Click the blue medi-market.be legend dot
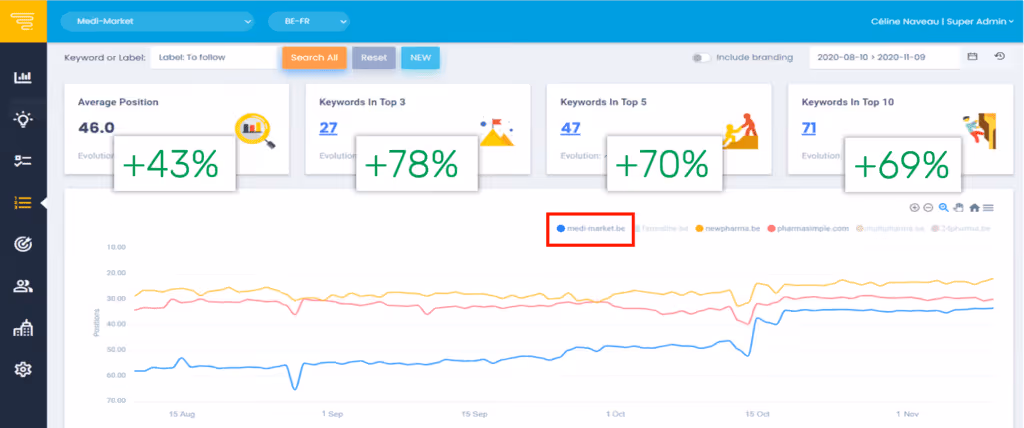1024x428 pixels. pyautogui.click(x=560, y=229)
